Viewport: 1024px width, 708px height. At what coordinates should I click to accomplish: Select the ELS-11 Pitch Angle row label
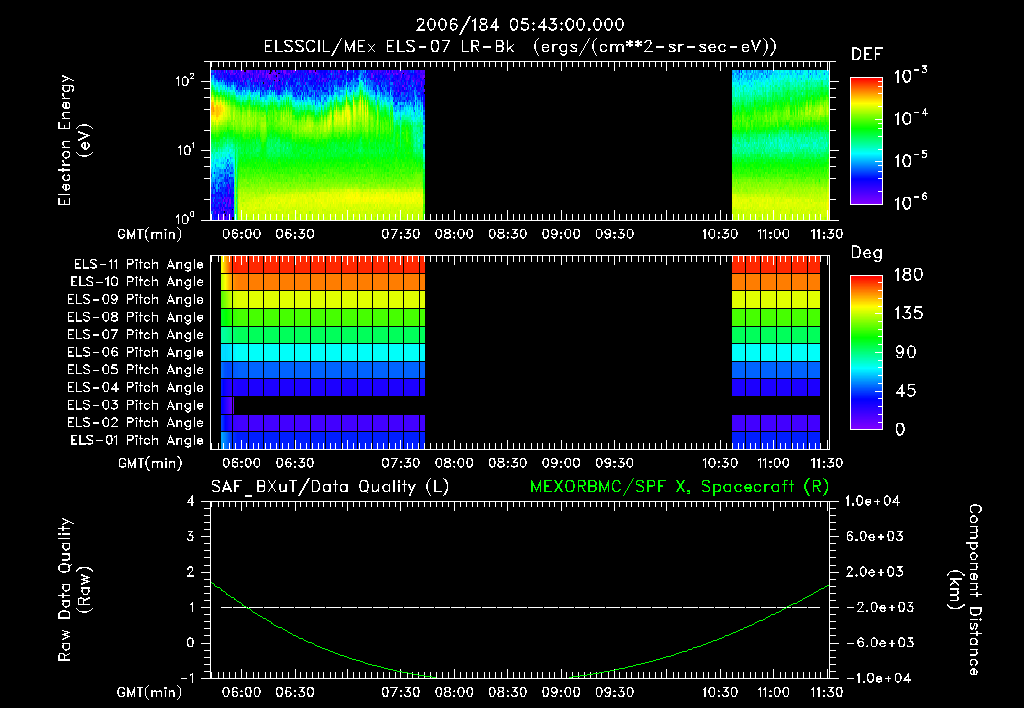[138, 265]
